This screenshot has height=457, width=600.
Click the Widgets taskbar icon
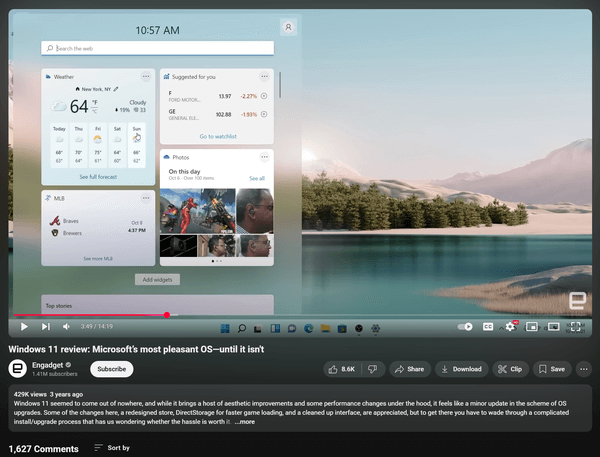point(275,328)
